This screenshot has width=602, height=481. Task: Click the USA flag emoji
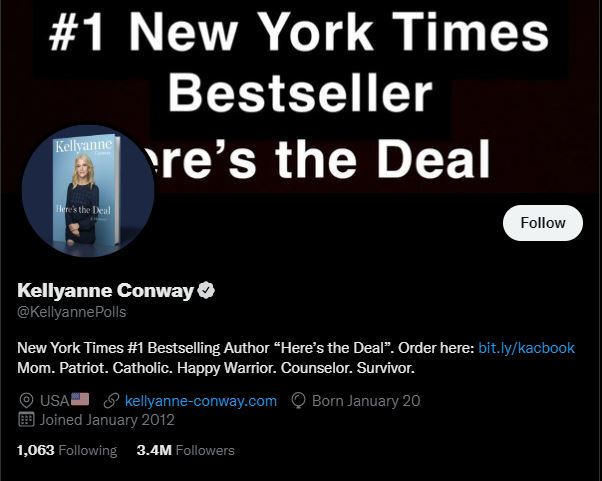(80, 399)
